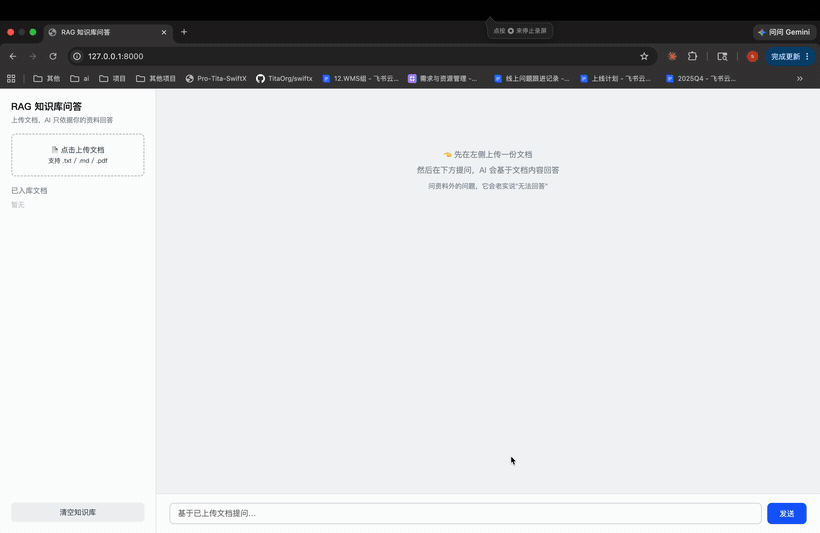Click the browser back arrow
Viewport: 820px width, 533px height.
[x=13, y=56]
